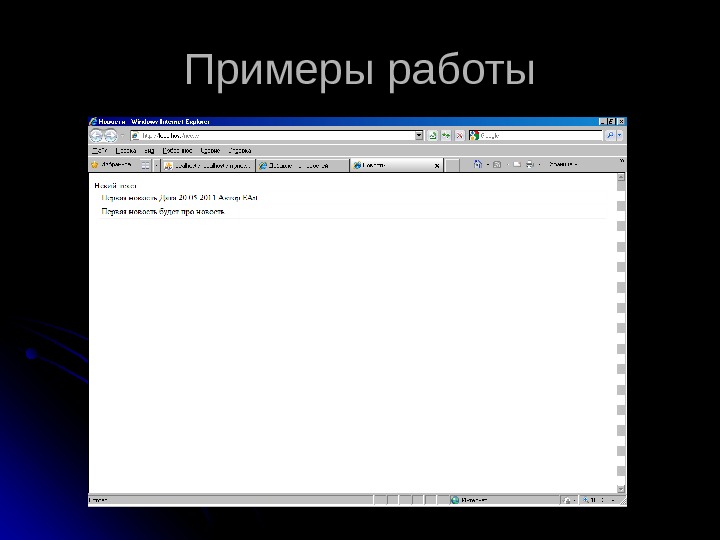Open the Home button dropdown arrow
Screen dimensions: 720x540
tap(487, 164)
